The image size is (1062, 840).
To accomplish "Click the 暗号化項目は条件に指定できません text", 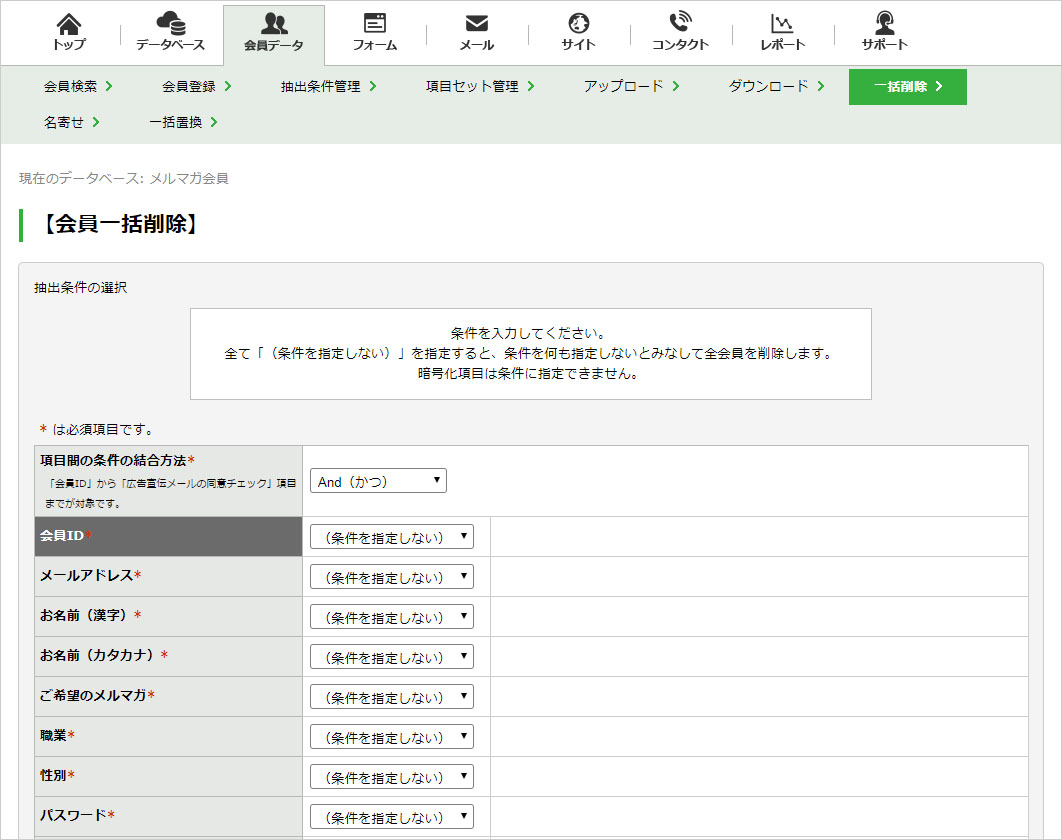I will tap(528, 374).
